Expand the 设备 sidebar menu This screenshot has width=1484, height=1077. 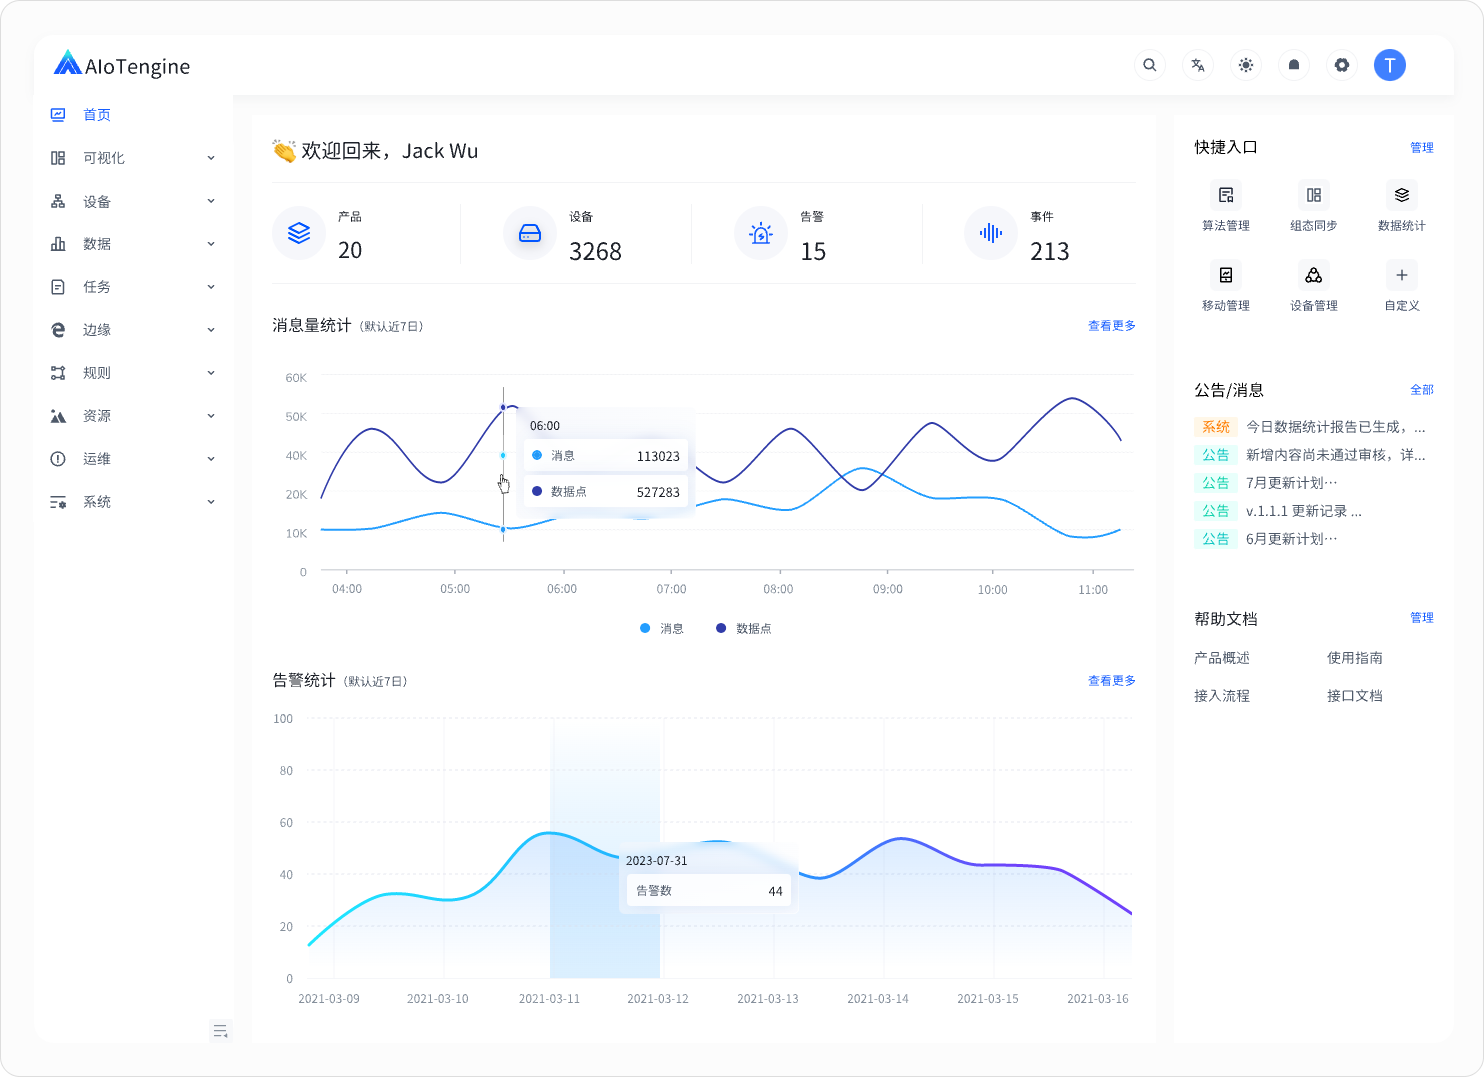click(x=97, y=200)
